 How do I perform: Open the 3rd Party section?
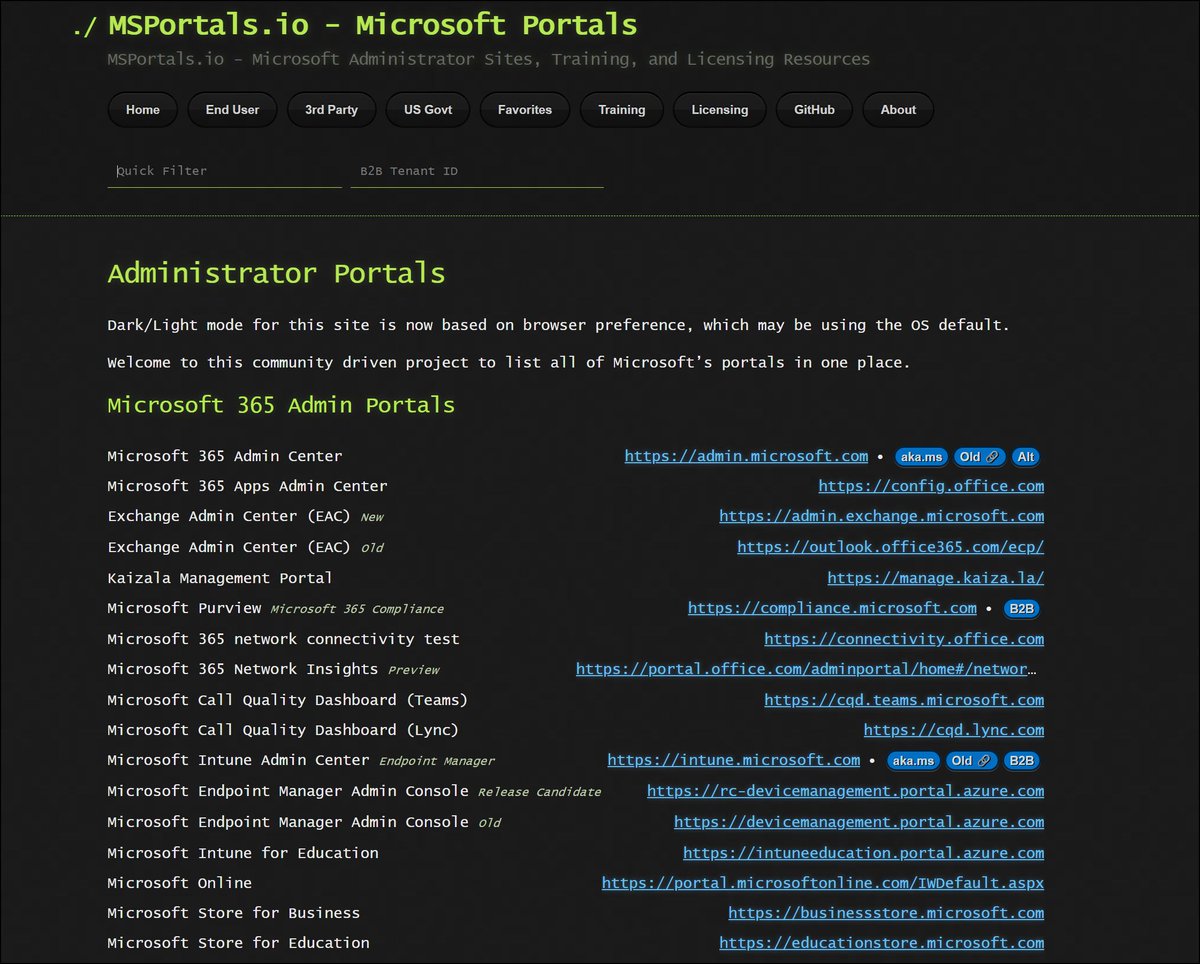pos(331,110)
